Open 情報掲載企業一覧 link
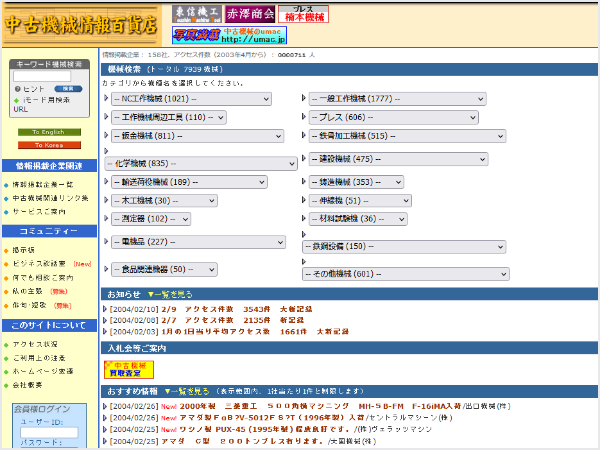The height and width of the screenshot is (450, 600). [43, 185]
